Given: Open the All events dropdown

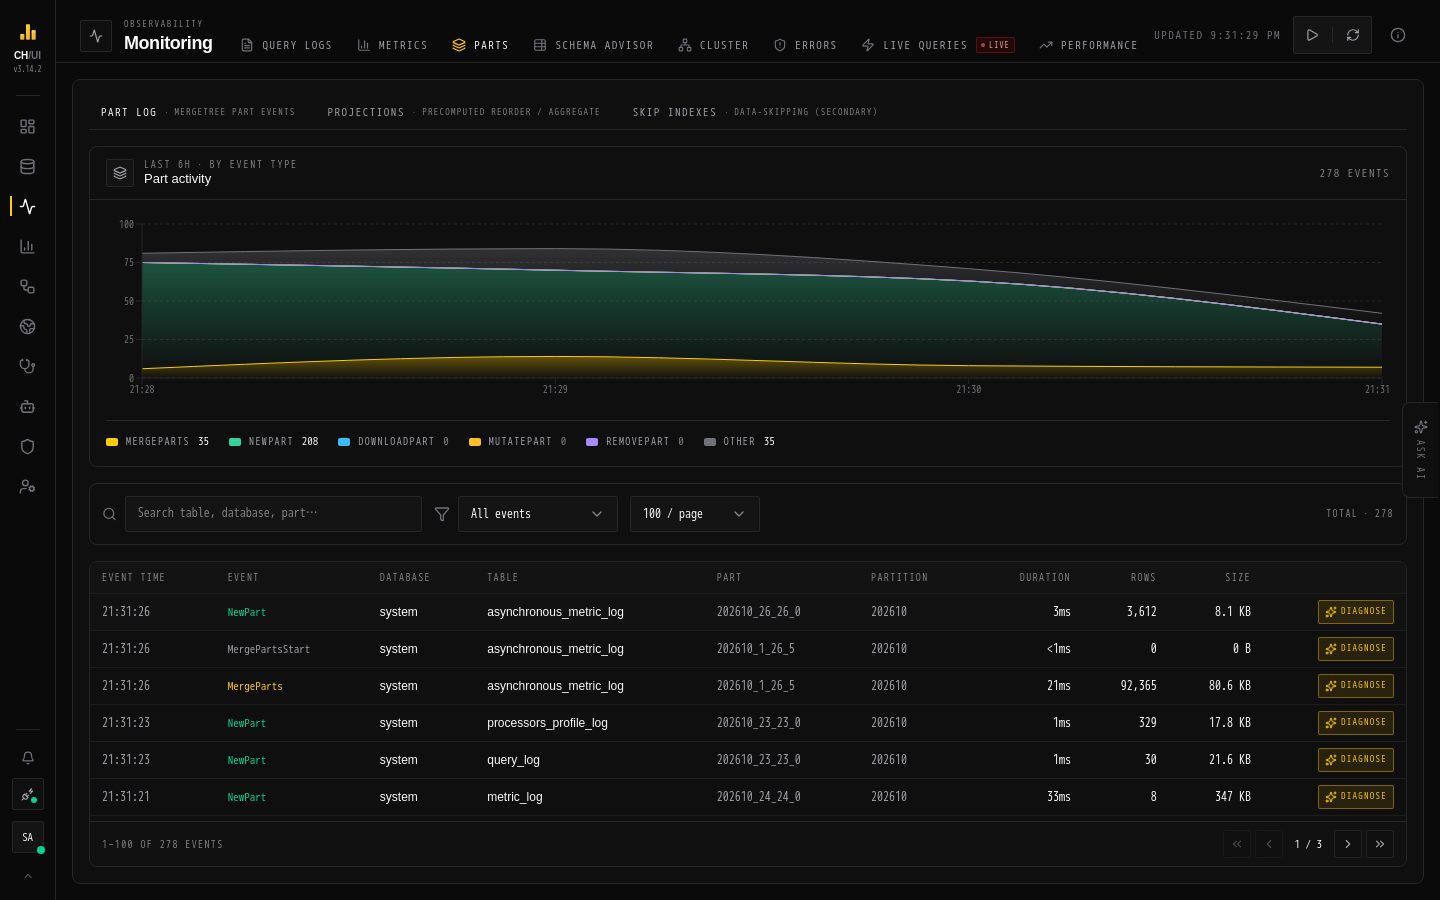Looking at the screenshot, I should tap(538, 514).
